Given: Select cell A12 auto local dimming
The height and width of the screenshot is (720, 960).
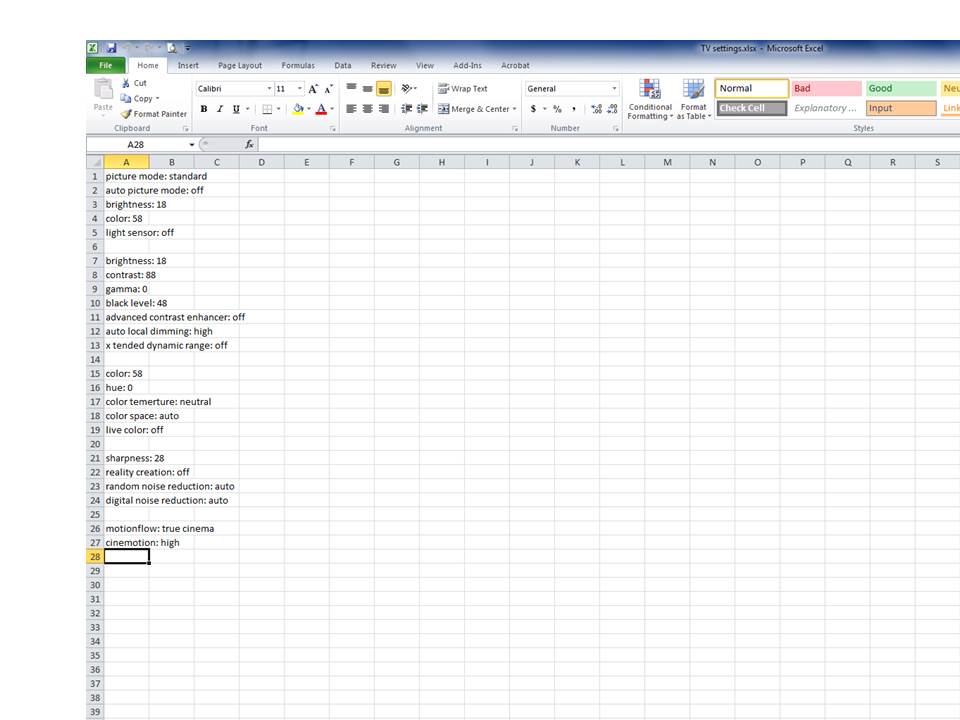Looking at the screenshot, I should [x=127, y=331].
